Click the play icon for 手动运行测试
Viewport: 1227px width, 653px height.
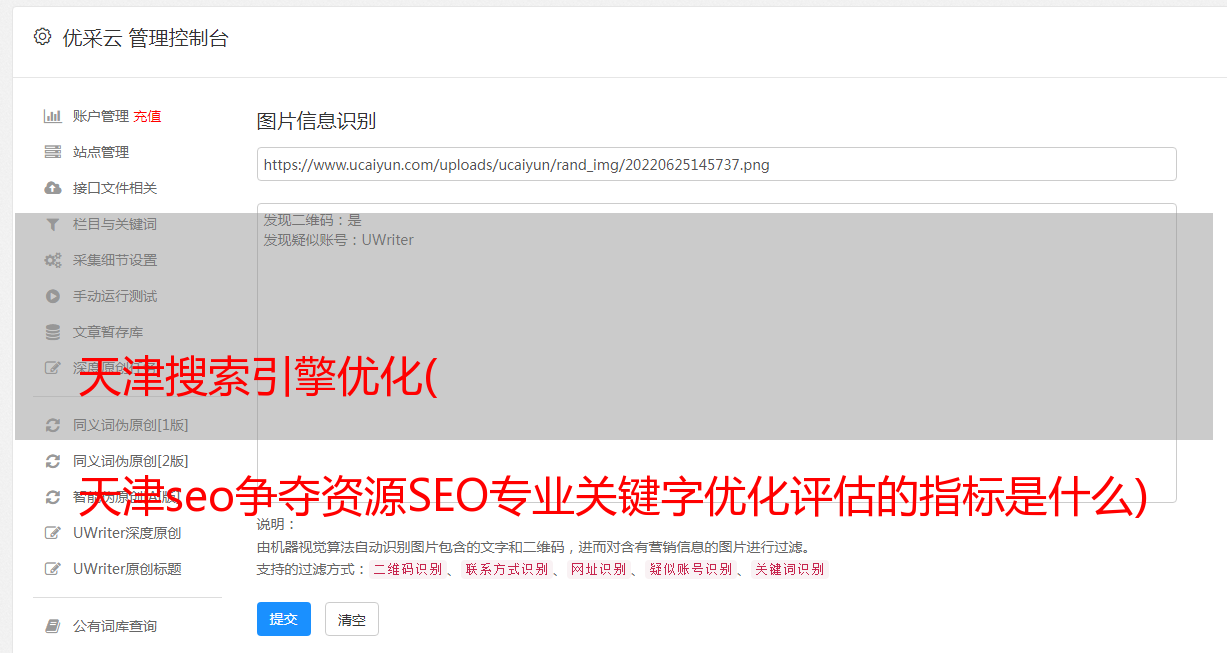53,296
